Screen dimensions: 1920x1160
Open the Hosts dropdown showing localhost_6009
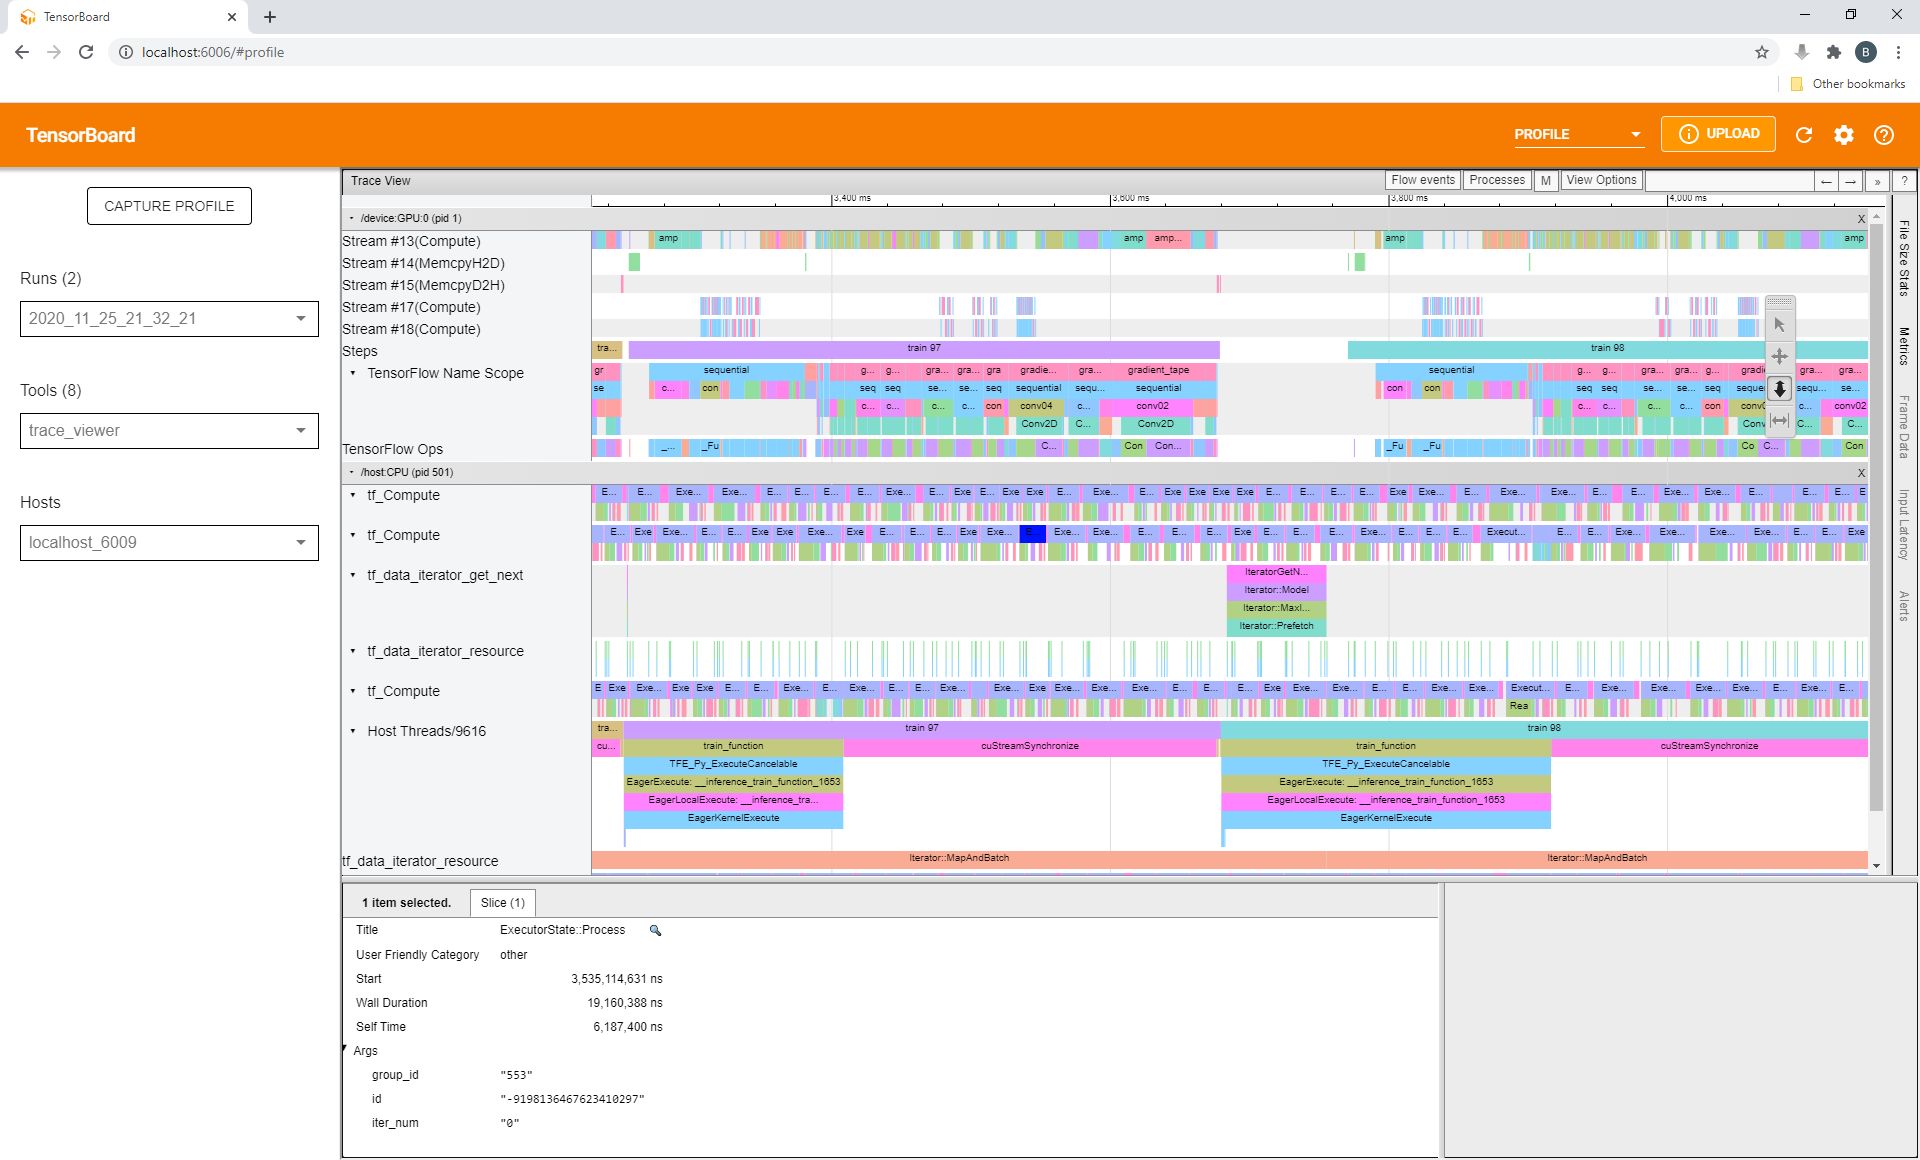coord(168,542)
